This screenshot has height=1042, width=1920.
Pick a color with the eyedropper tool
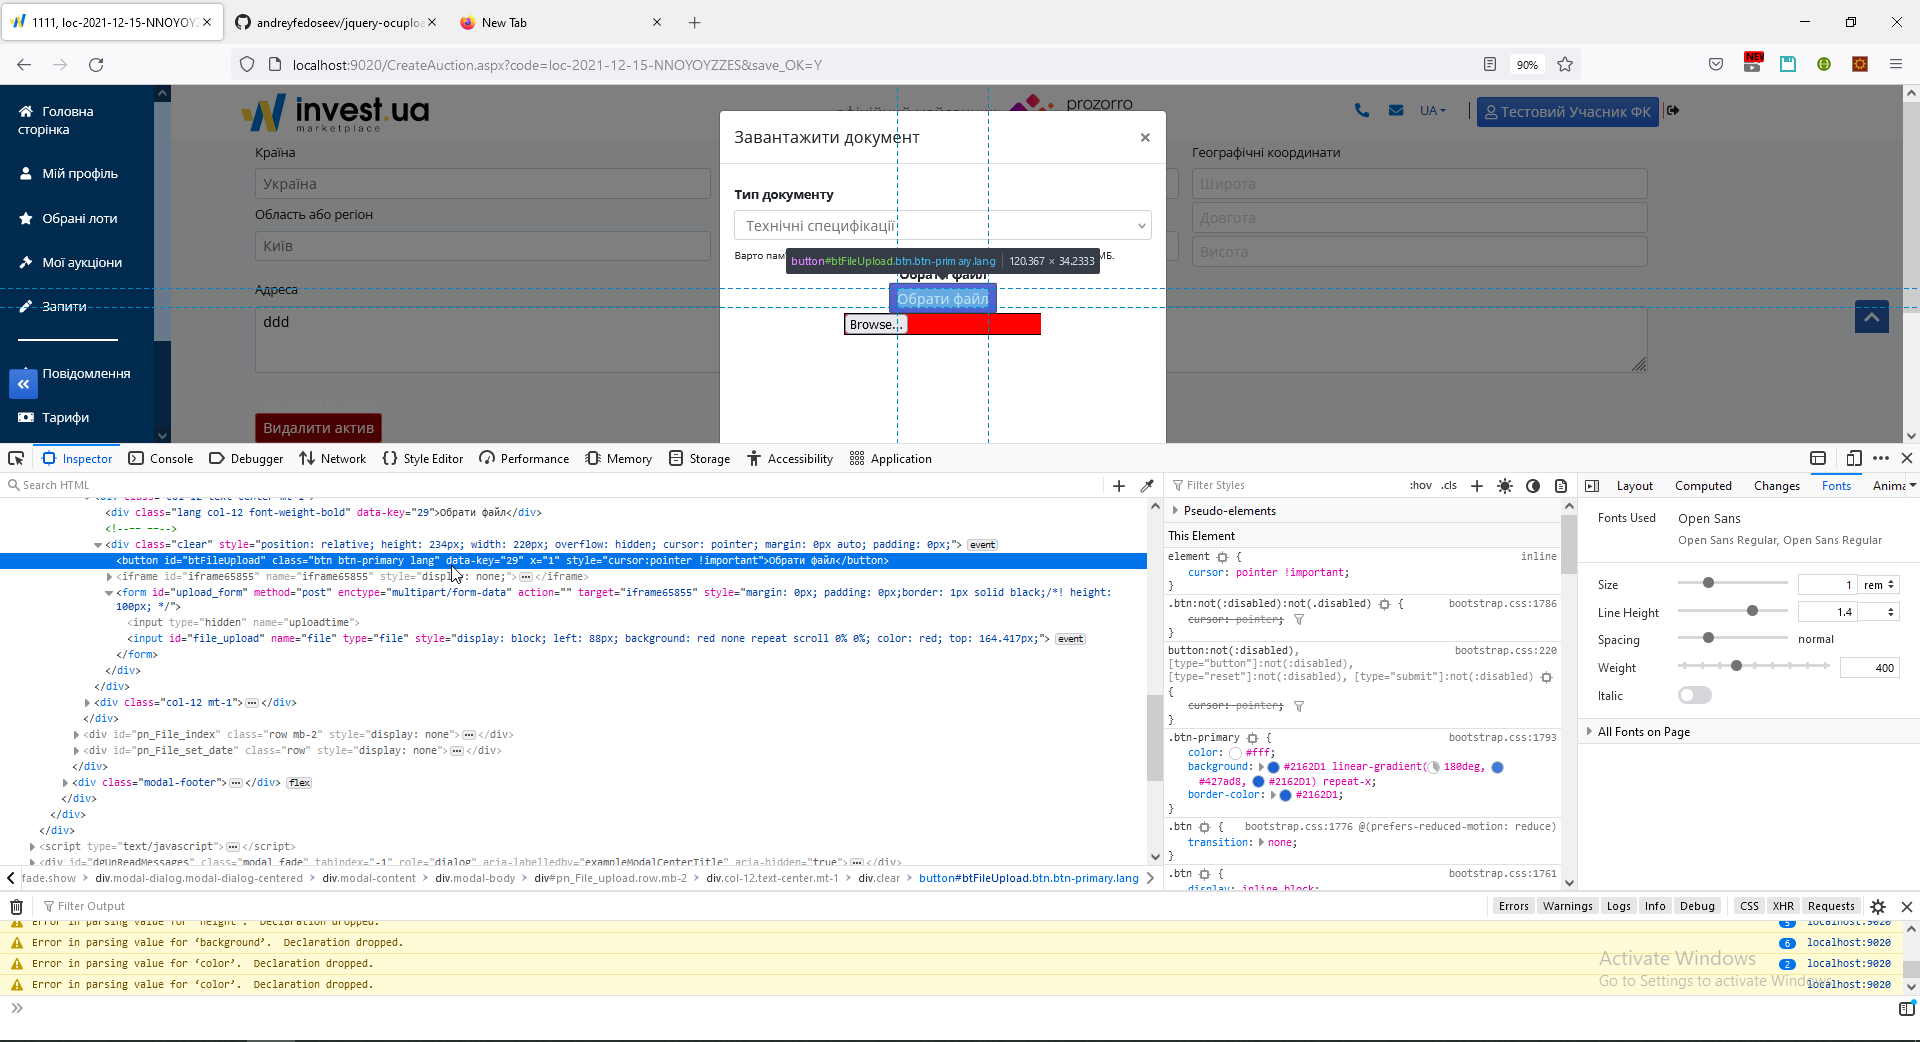pyautogui.click(x=1147, y=486)
